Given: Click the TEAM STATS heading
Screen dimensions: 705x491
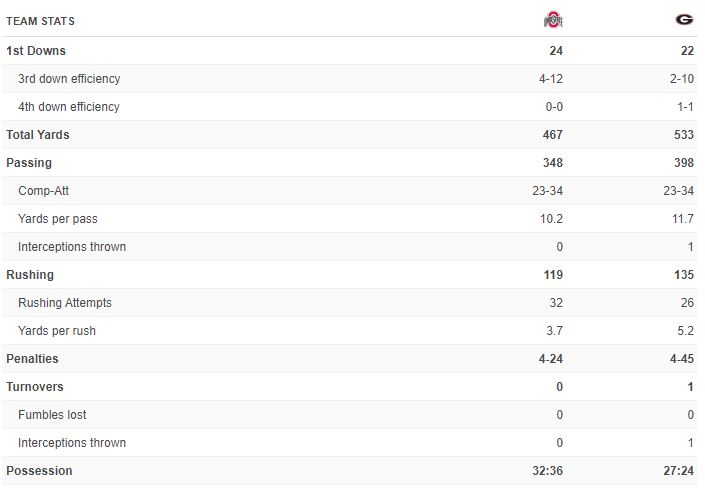Looking at the screenshot, I should coord(40,21).
